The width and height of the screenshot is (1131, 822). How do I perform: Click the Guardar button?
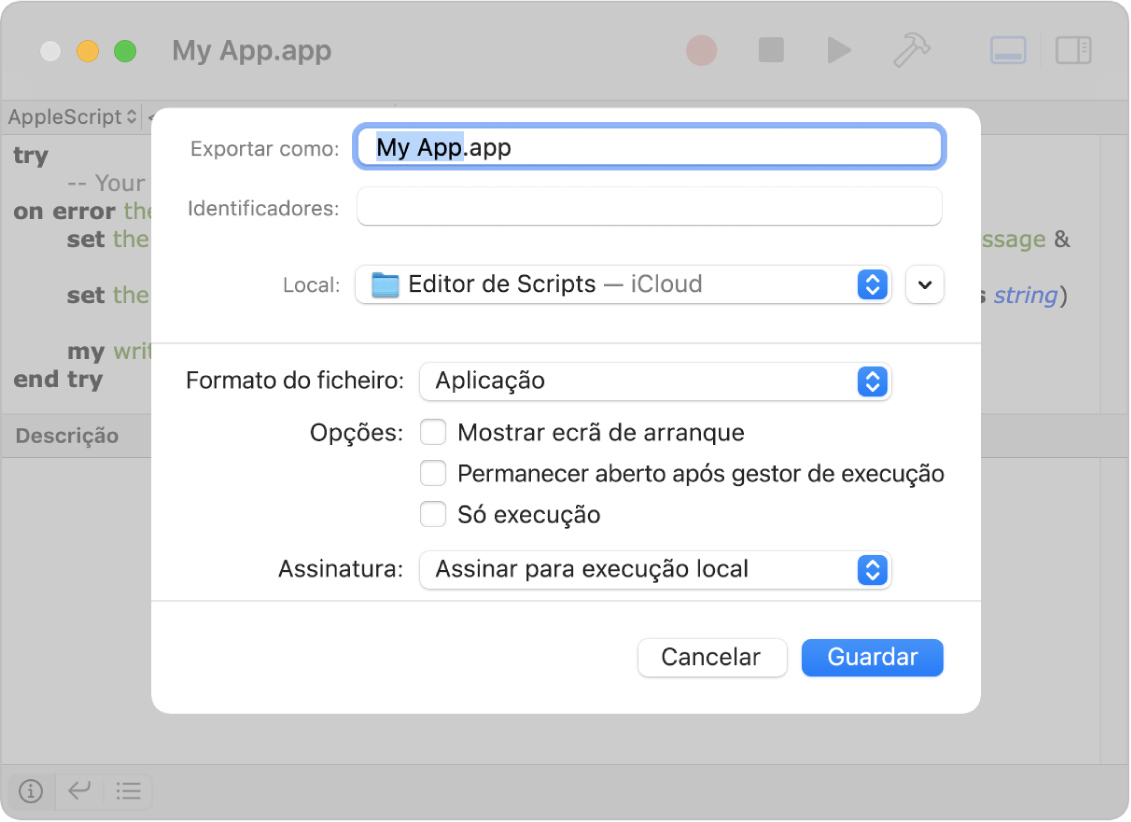[x=872, y=657]
